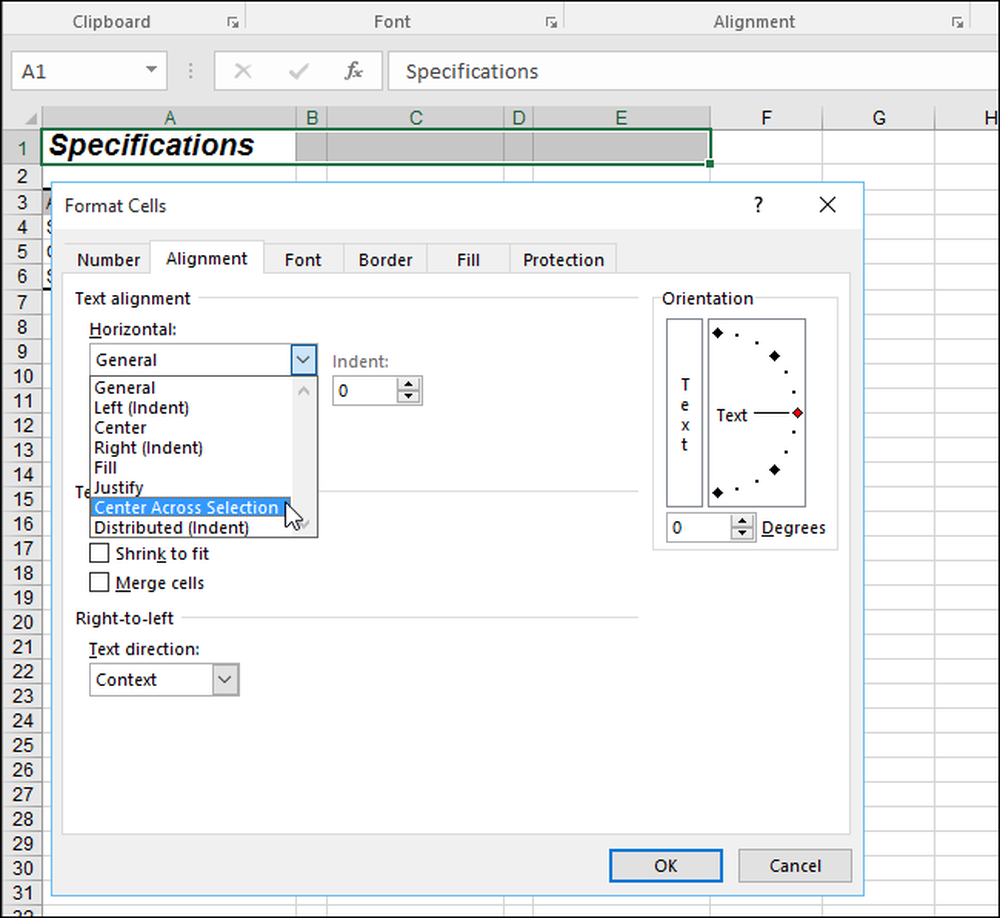Decrease Degrees with down spinner arrow
Viewport: 1000px width, 918px height.
click(x=742, y=534)
